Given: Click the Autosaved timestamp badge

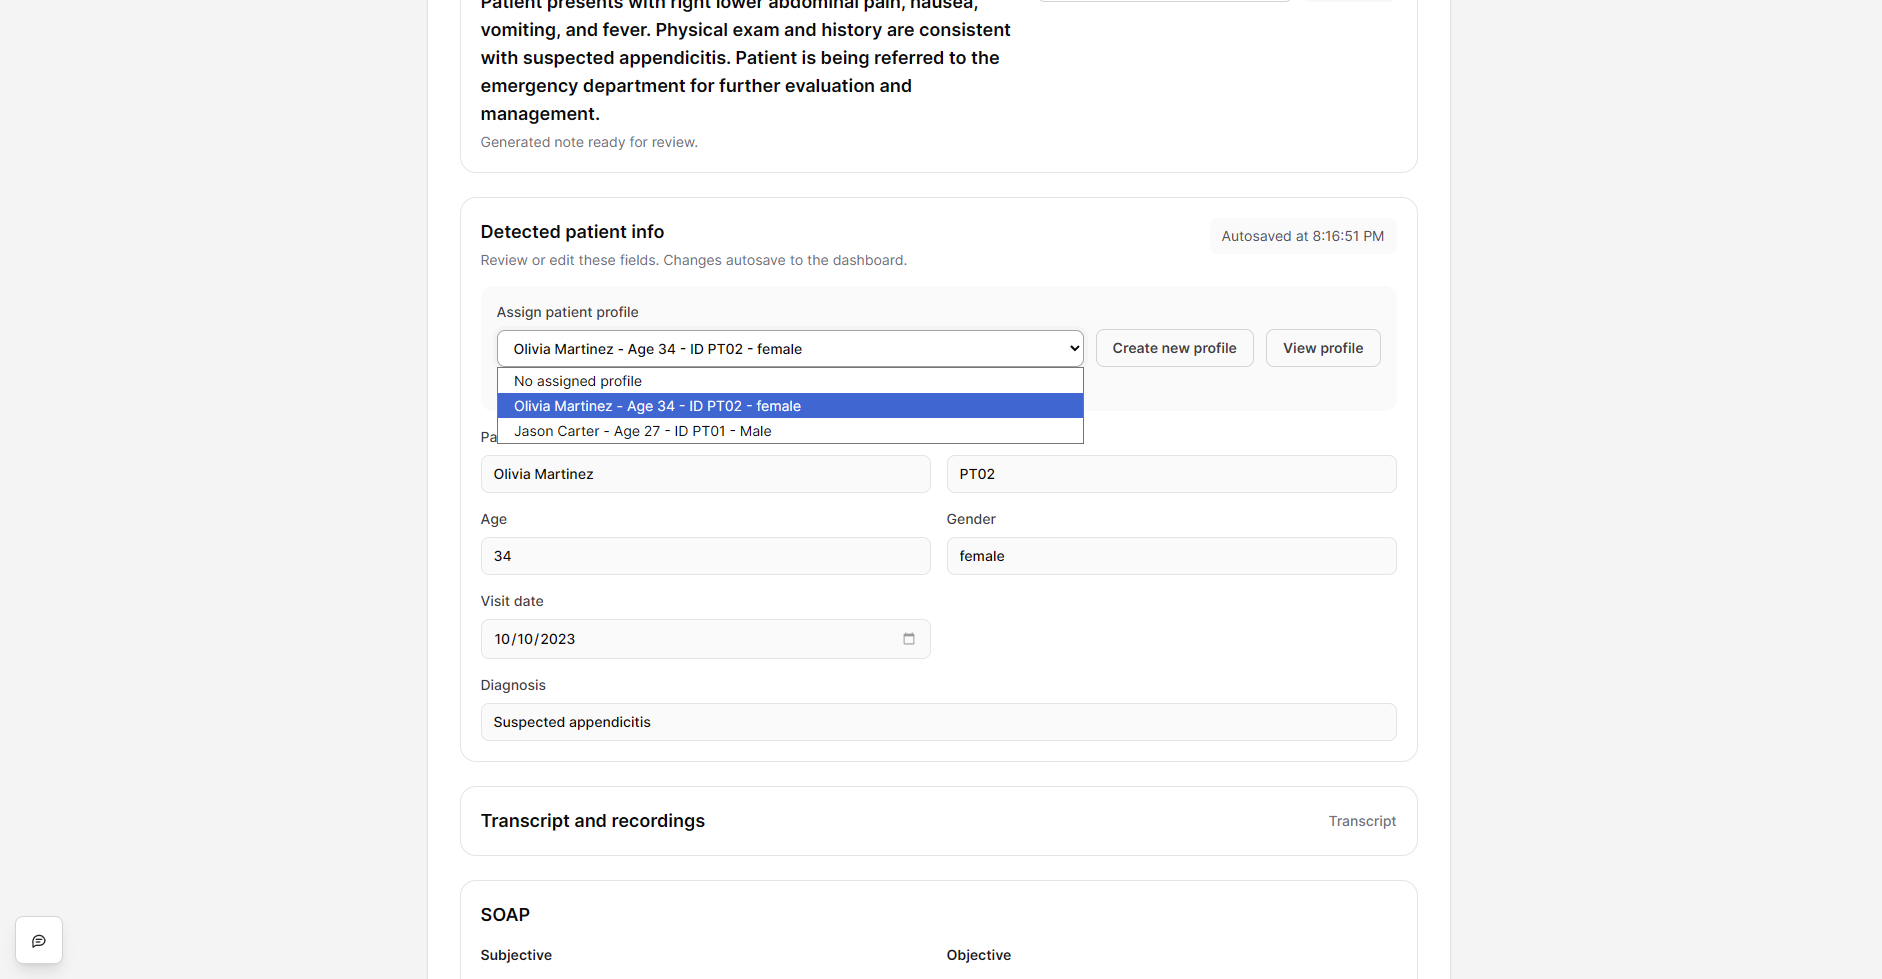Looking at the screenshot, I should pos(1302,236).
